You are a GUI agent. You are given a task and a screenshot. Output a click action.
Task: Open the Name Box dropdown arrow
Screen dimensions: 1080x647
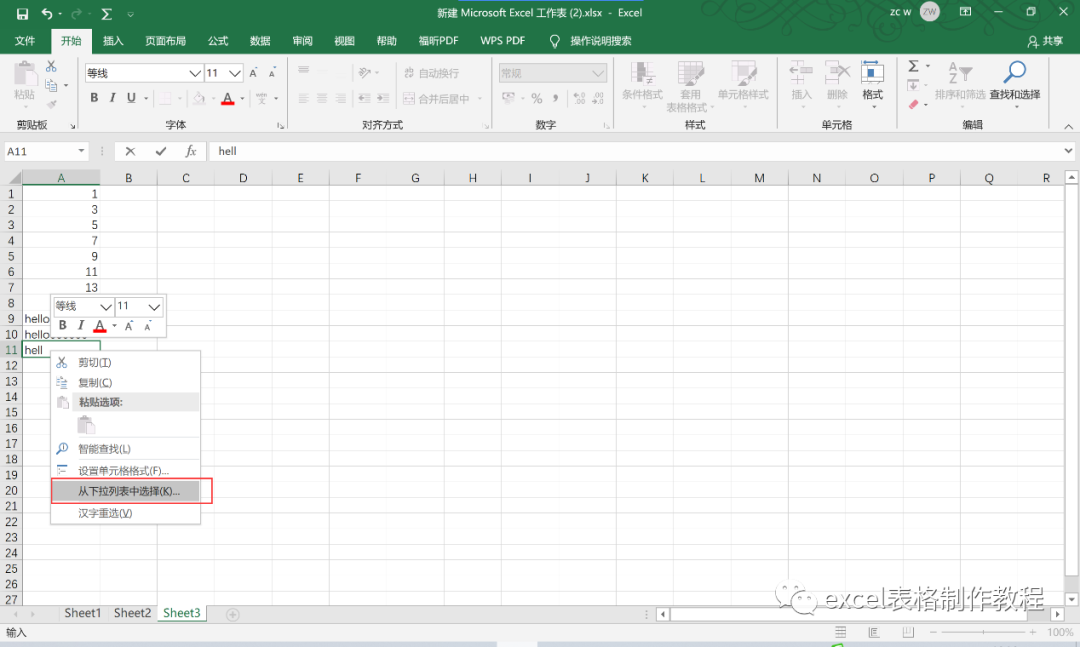(x=81, y=151)
